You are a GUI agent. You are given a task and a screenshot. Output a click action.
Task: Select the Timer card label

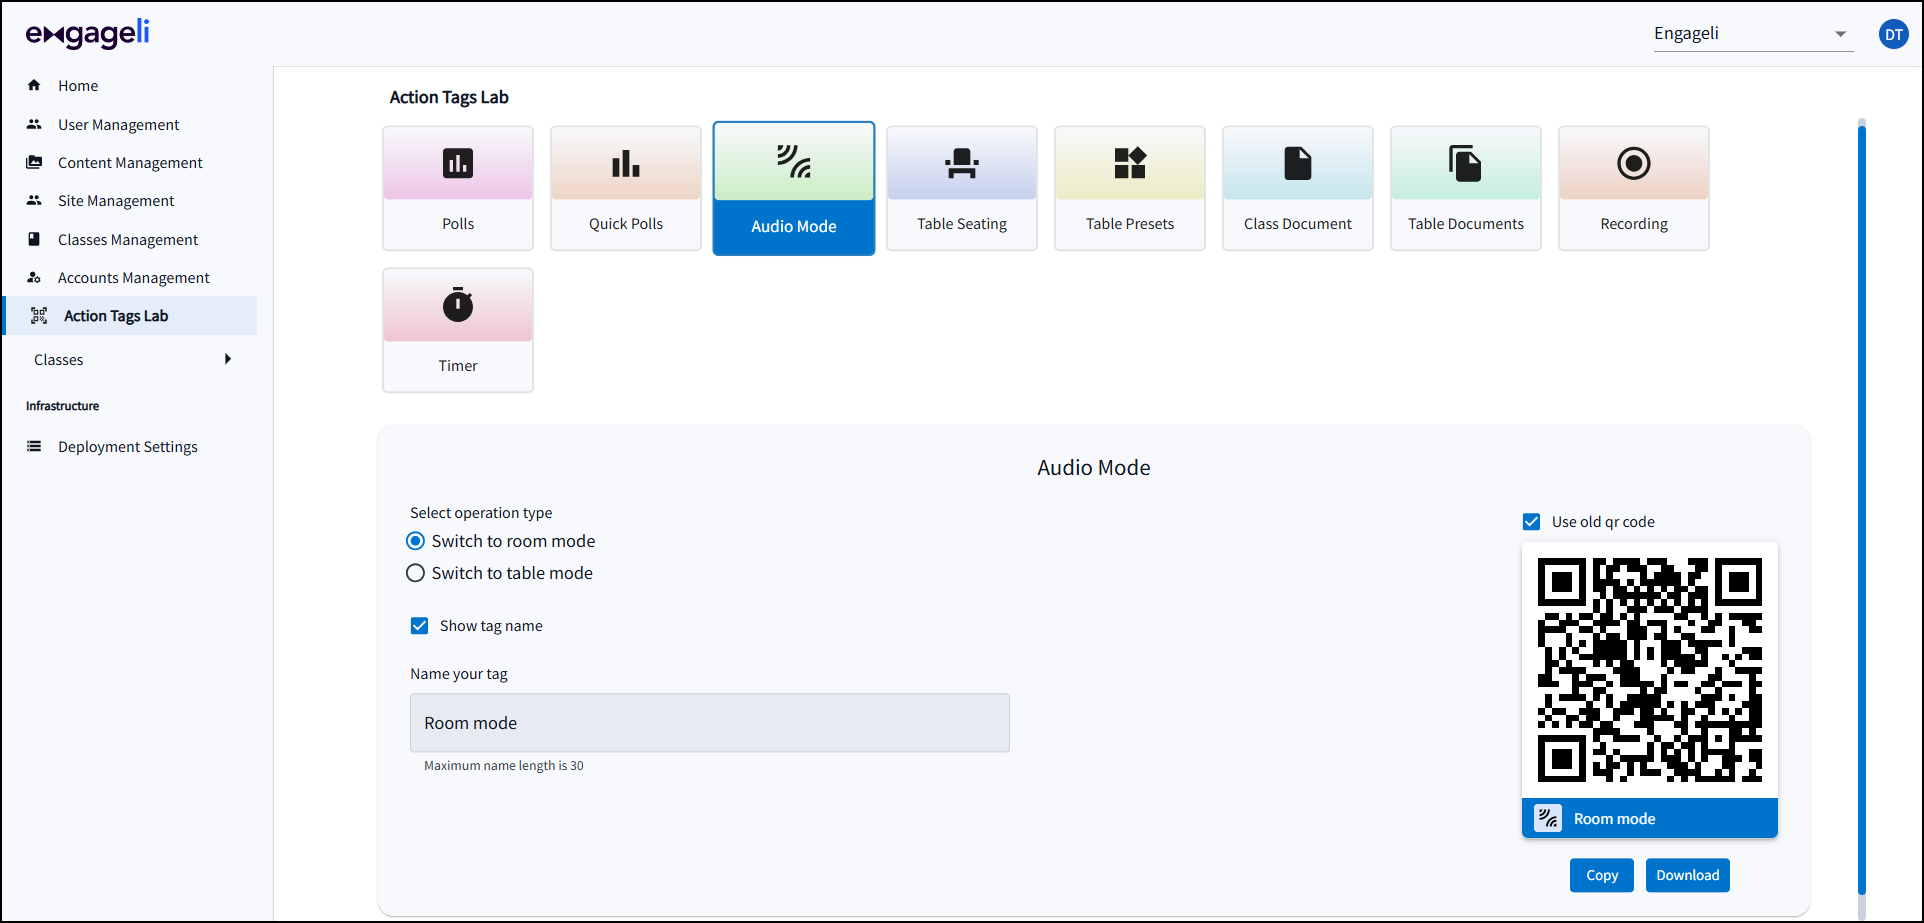coord(458,366)
